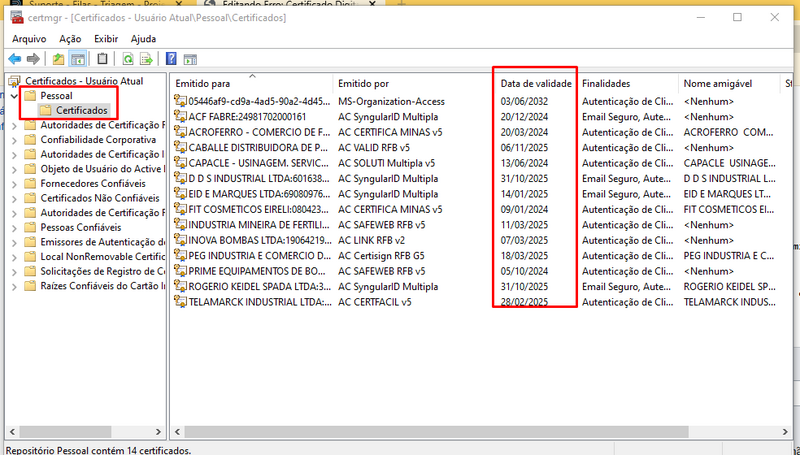This screenshot has height=455, width=800.
Task: Click the clipboard toolbar icon
Action: 103,59
